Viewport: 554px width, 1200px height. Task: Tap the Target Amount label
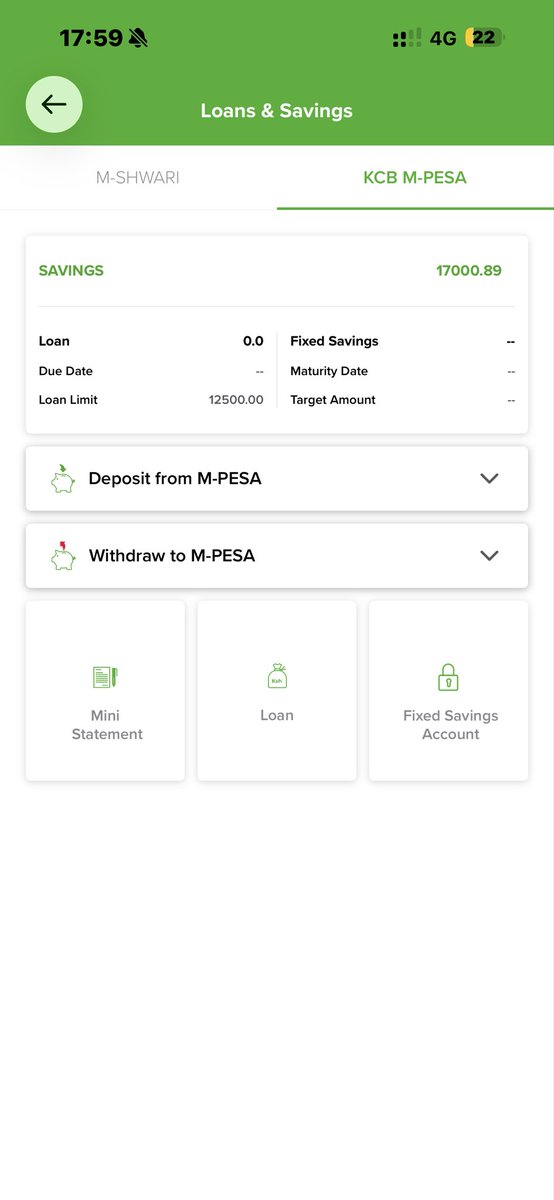pos(333,400)
